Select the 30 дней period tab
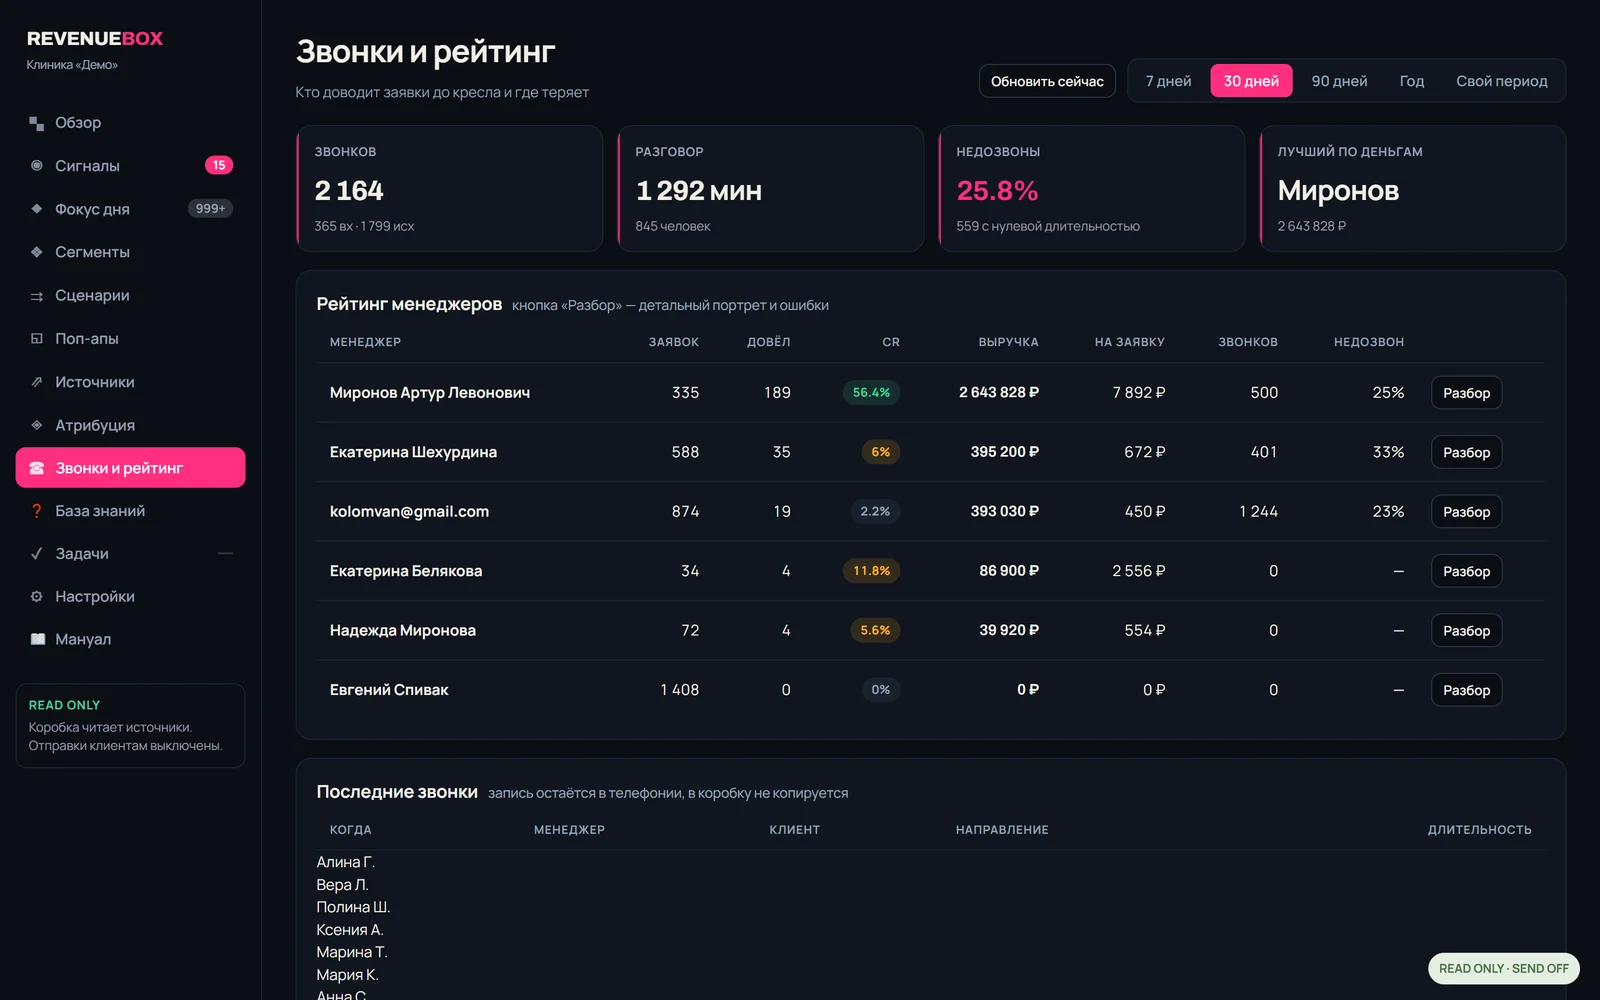The height and width of the screenshot is (1000, 1600). point(1251,81)
